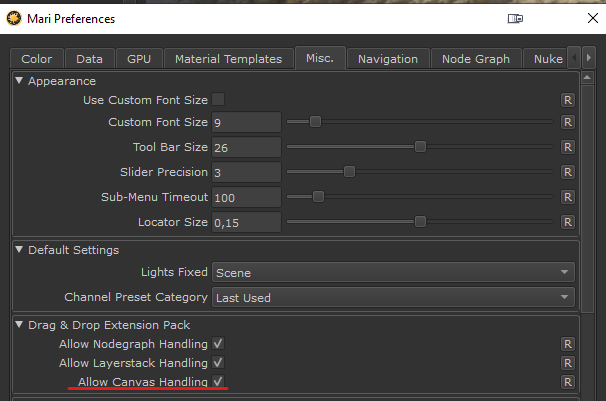Open Channel Preset Category dropdown
Screen dimensions: 606x401
pos(392,297)
